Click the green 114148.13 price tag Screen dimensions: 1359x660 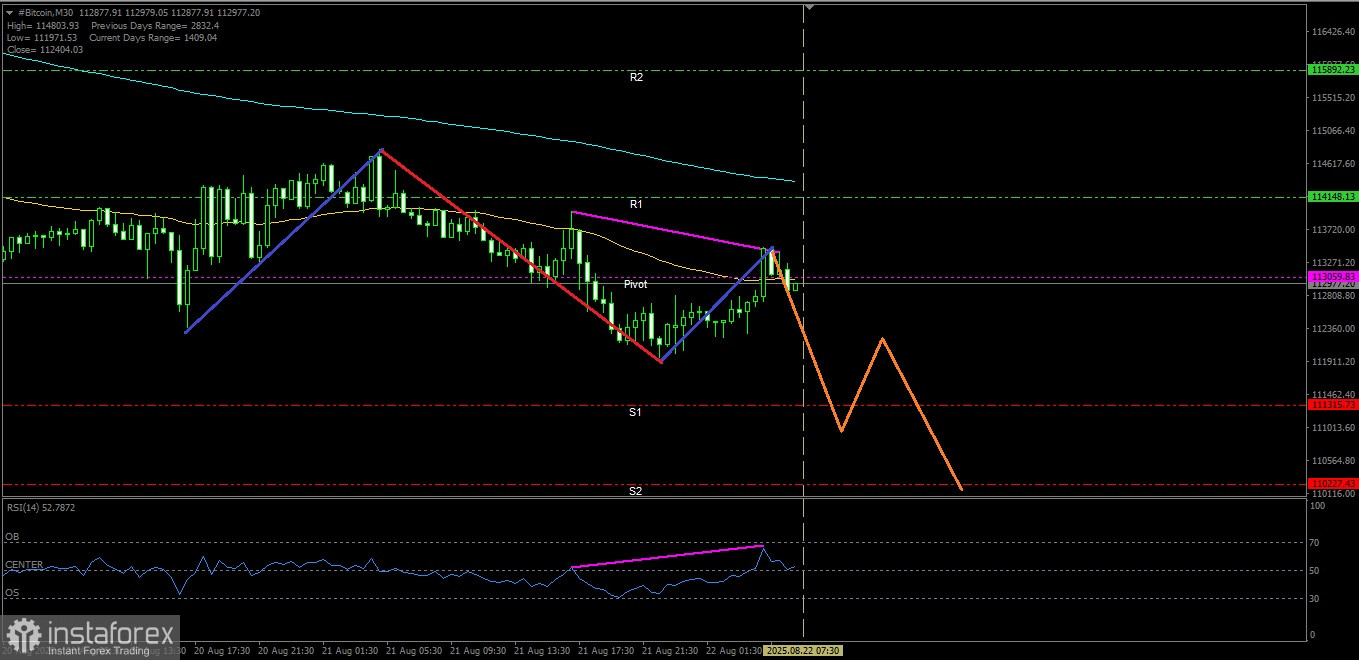[x=1333, y=197]
